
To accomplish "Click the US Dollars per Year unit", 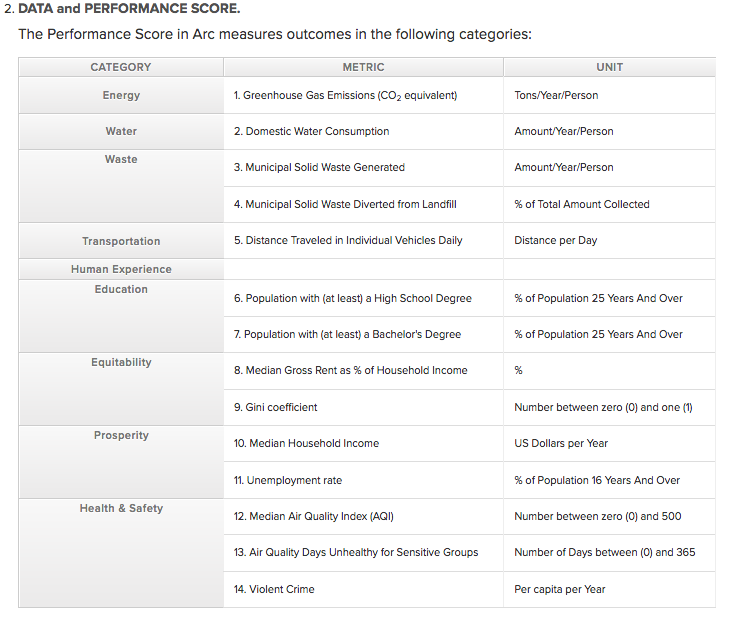I will pyautogui.click(x=561, y=443).
